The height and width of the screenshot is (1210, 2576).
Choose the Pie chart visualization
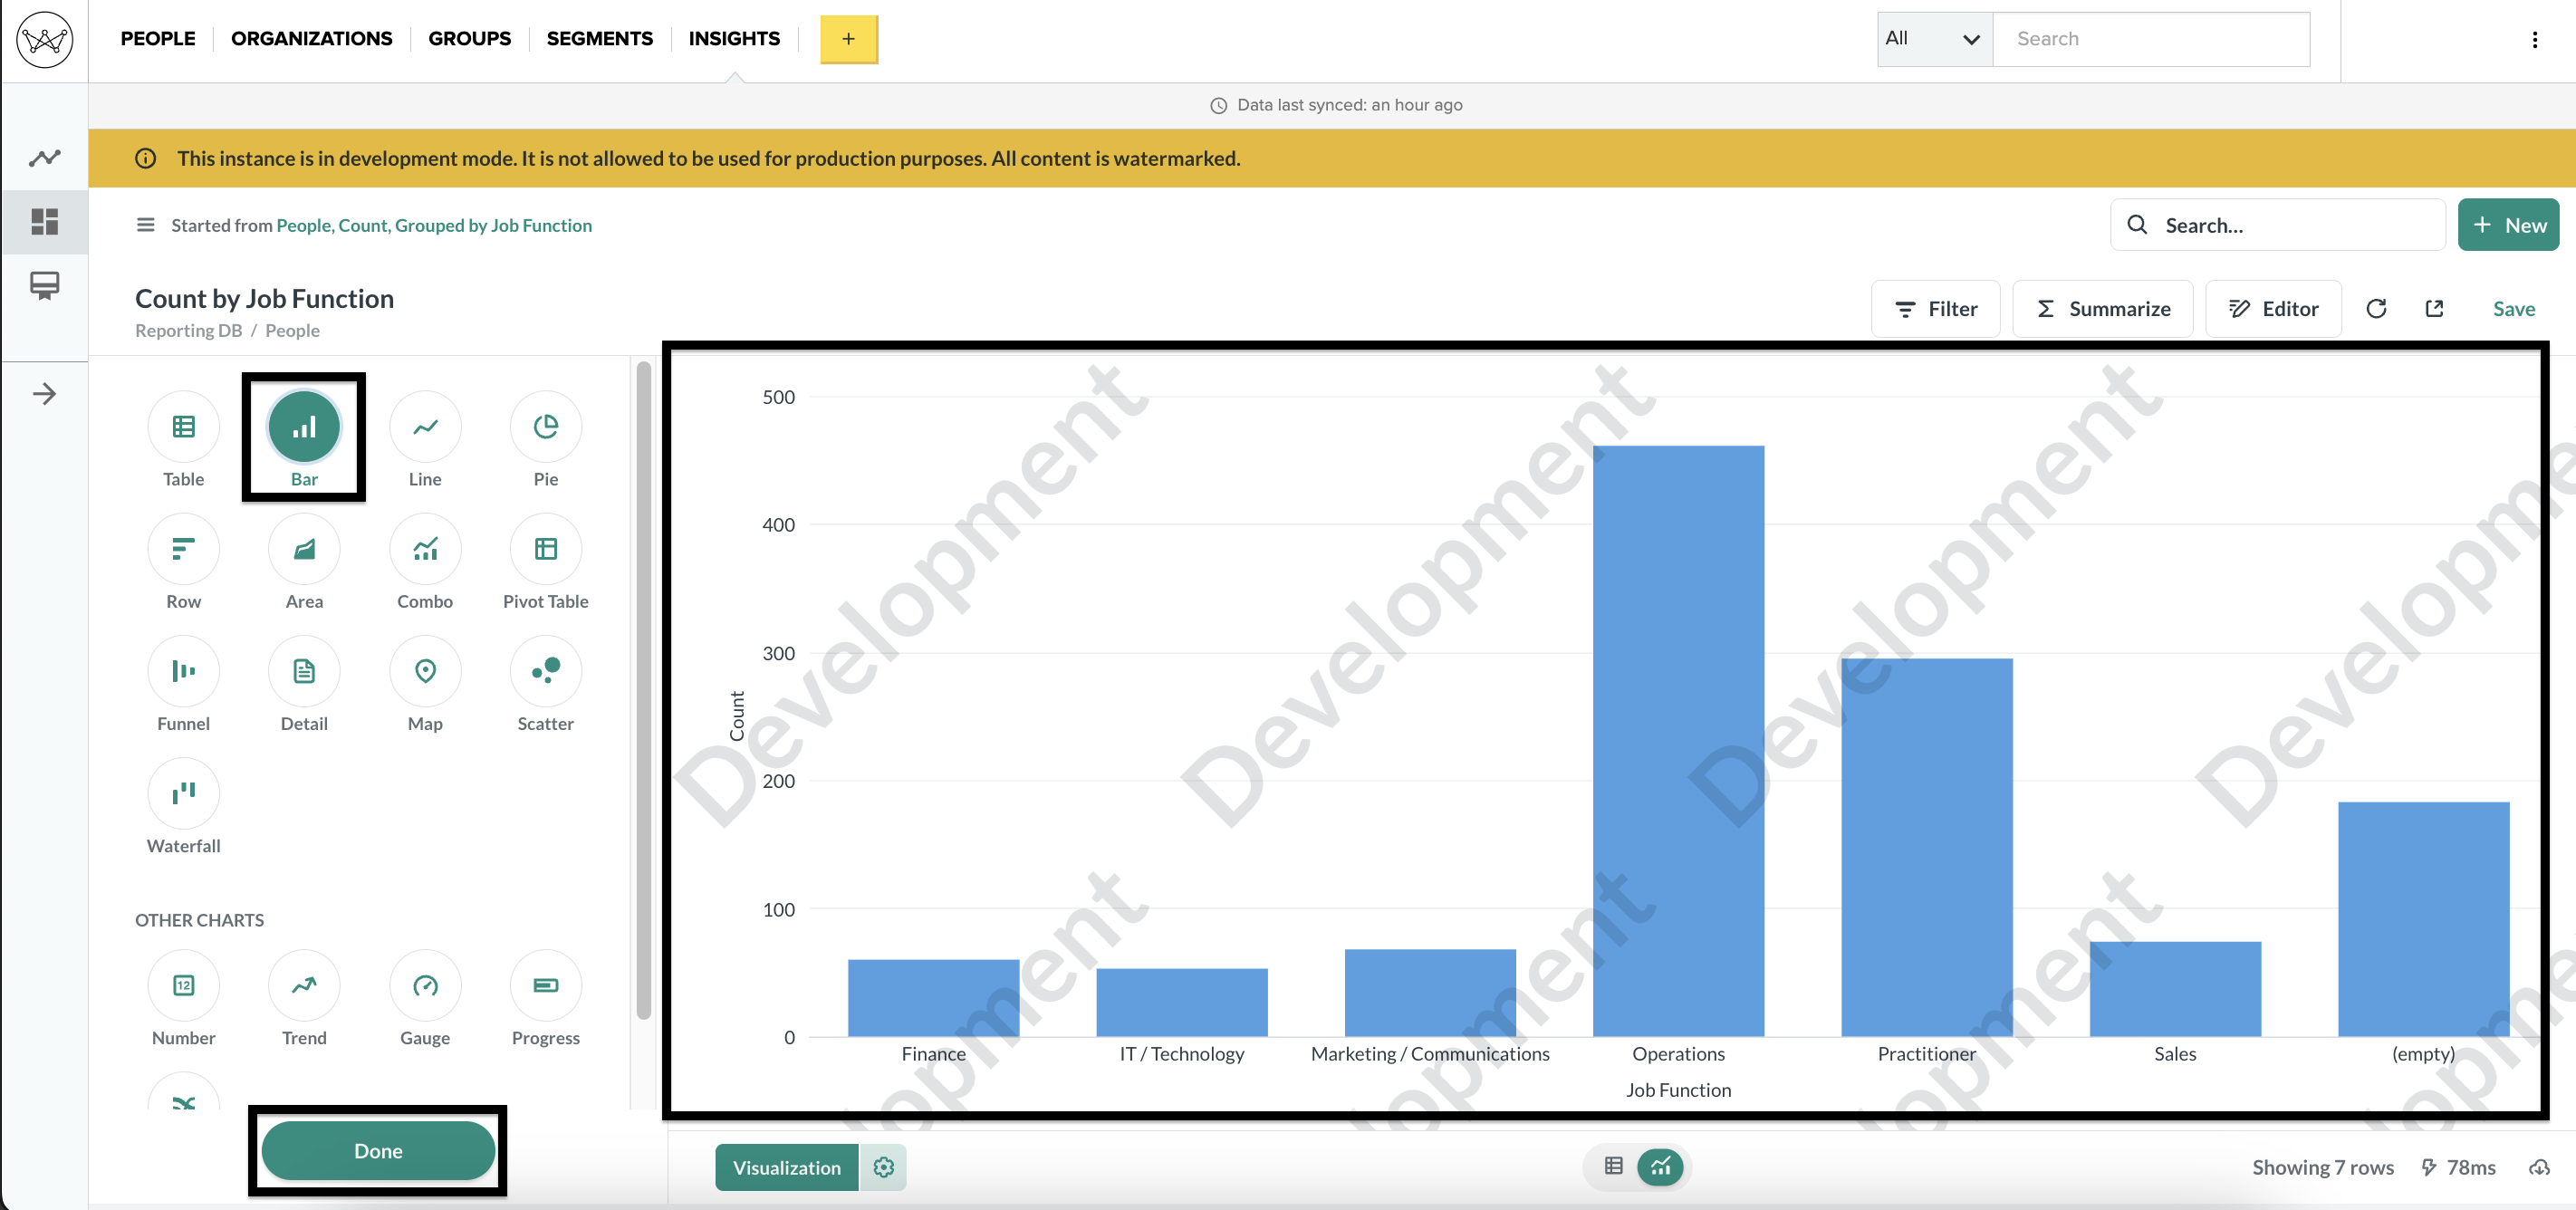click(546, 427)
